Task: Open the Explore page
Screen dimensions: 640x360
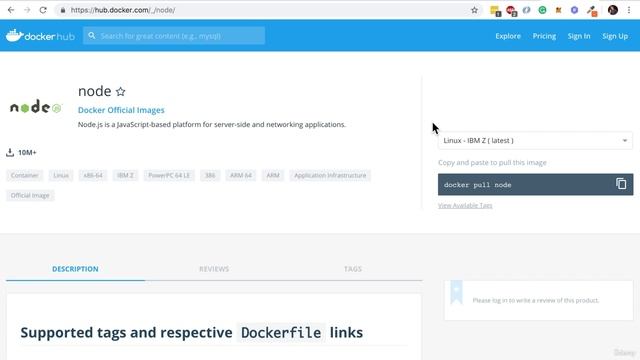Action: click(x=508, y=36)
